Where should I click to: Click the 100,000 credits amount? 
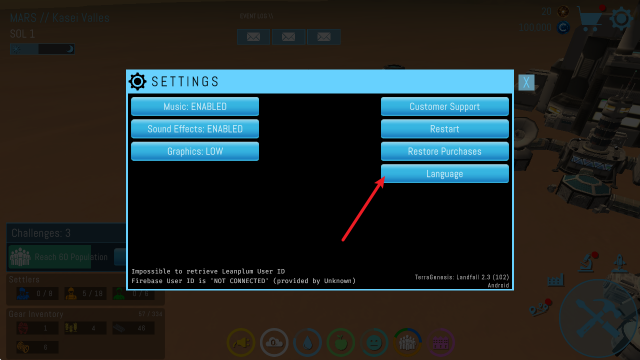(x=535, y=27)
